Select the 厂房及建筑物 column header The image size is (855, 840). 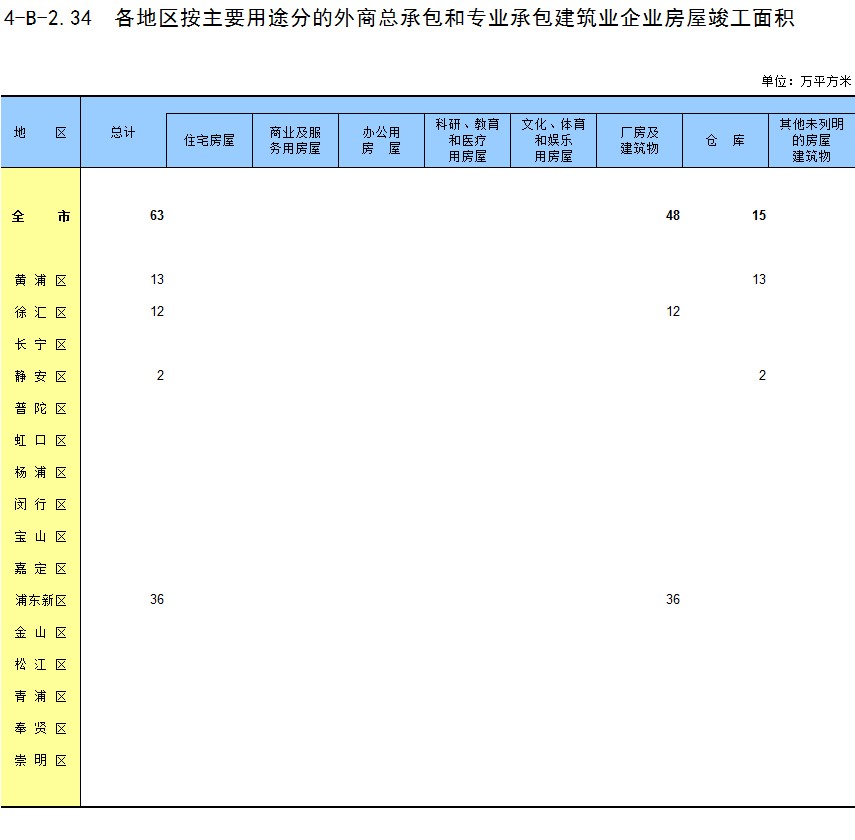pyautogui.click(x=639, y=141)
